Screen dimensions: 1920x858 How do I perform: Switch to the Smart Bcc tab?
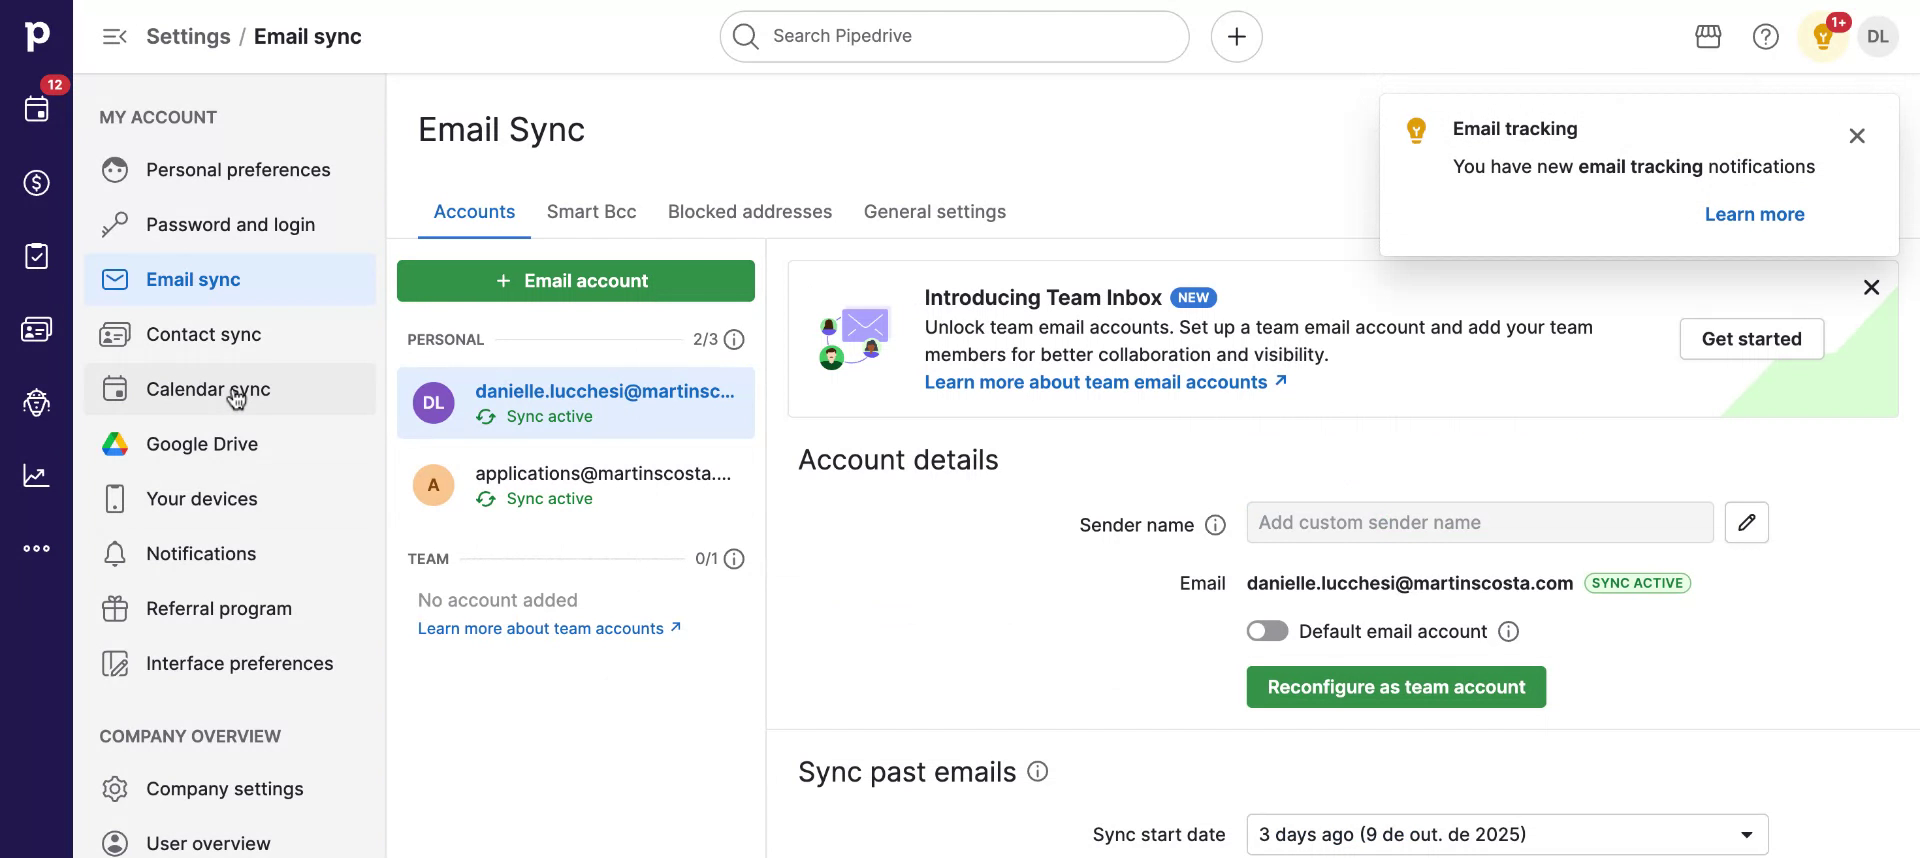point(591,212)
